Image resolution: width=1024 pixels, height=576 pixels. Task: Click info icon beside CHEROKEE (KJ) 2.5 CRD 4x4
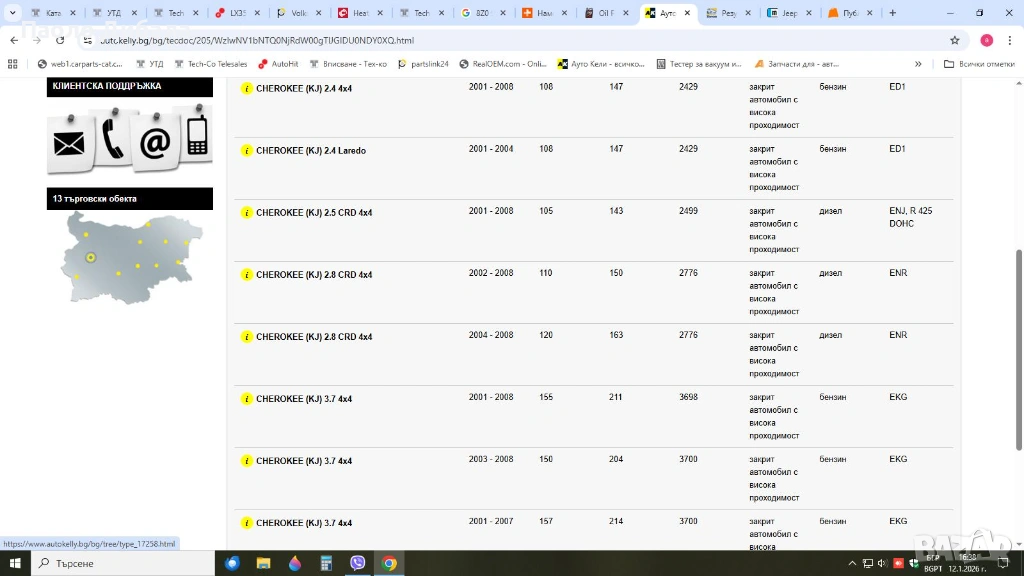[x=246, y=213]
